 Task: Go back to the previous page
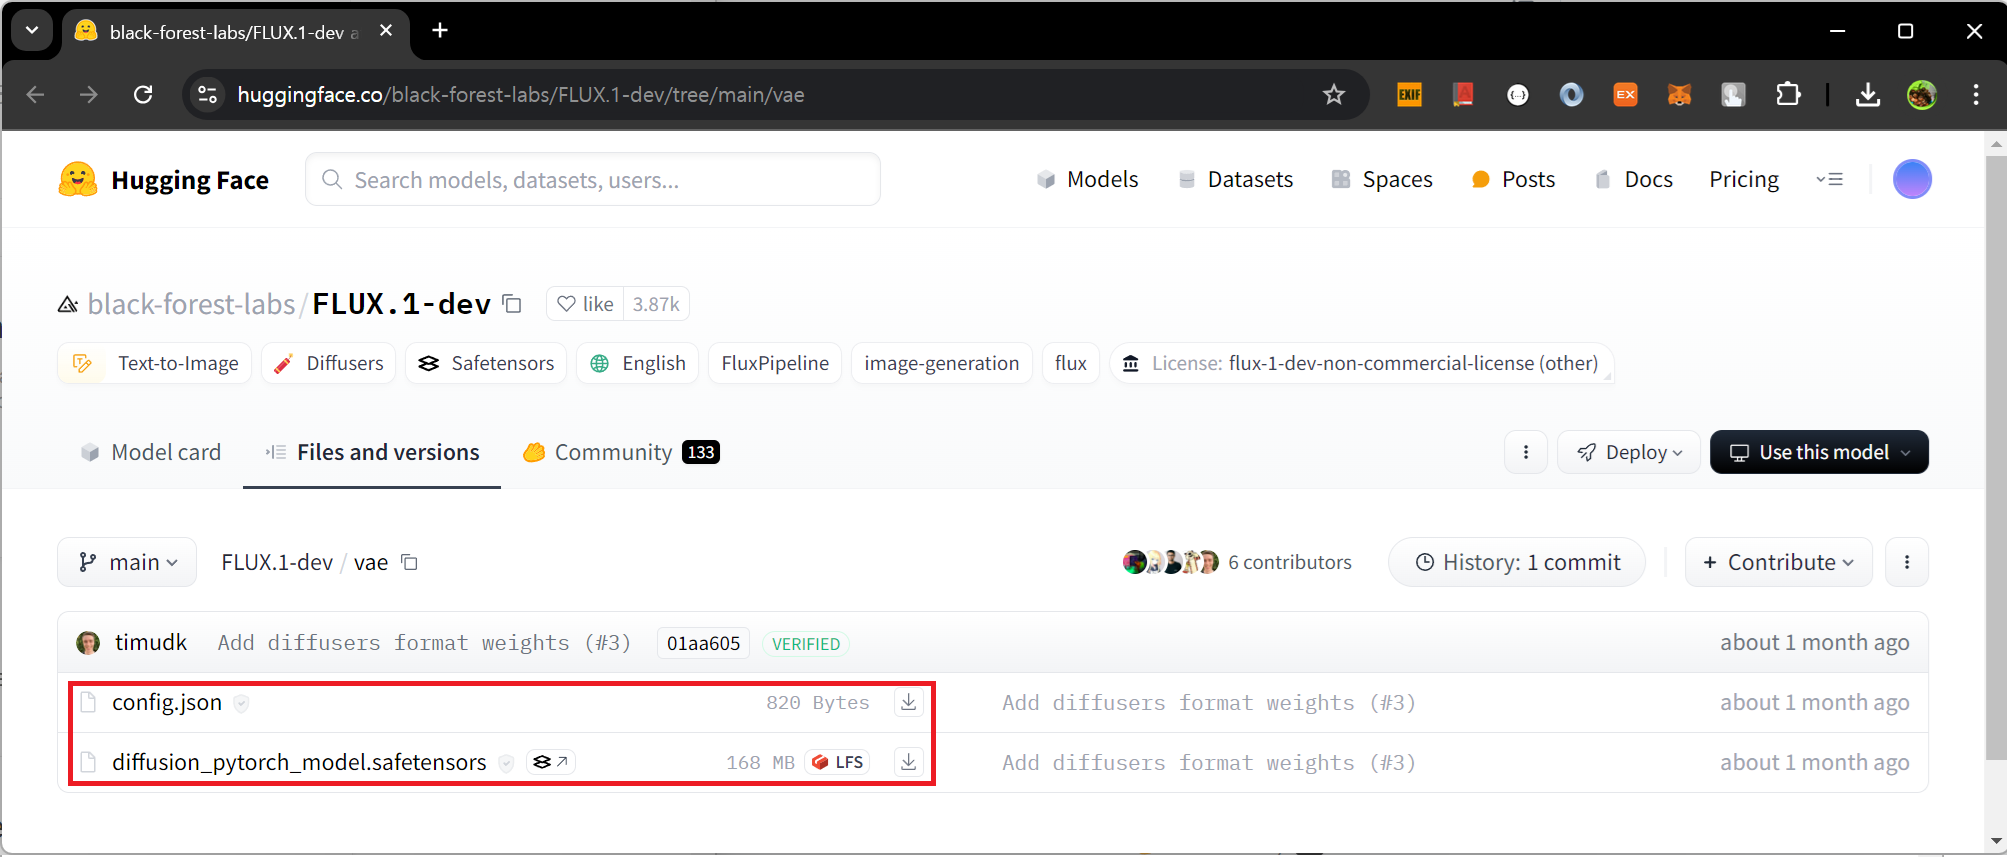pyautogui.click(x=36, y=95)
